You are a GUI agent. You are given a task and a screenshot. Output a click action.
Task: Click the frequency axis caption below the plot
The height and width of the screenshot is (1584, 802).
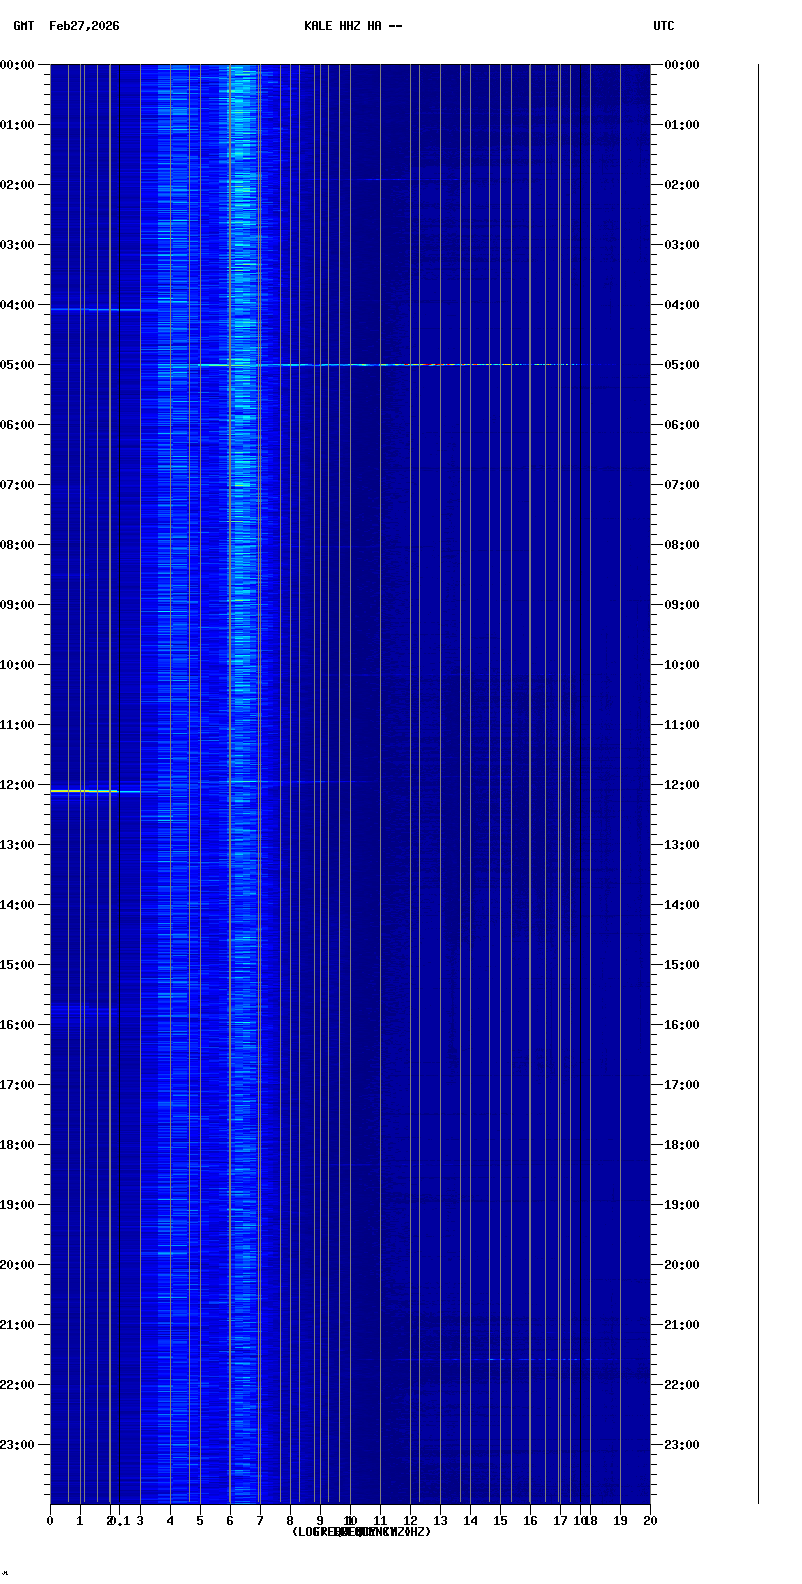361,1532
